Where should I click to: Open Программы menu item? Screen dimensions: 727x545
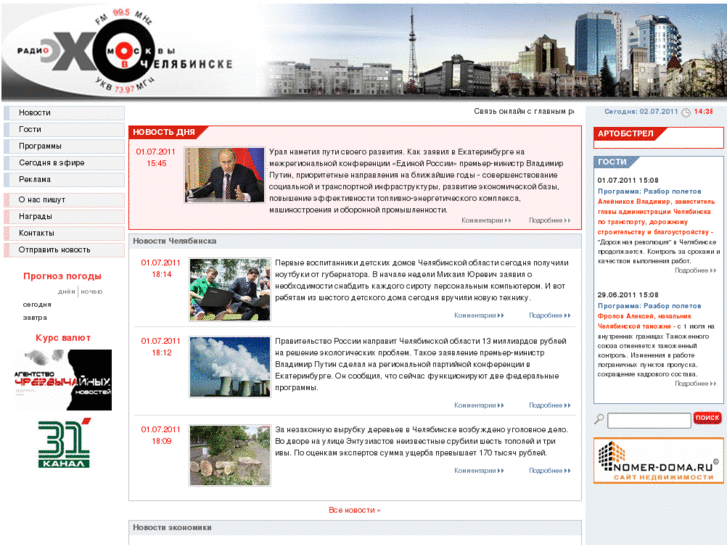coord(64,146)
